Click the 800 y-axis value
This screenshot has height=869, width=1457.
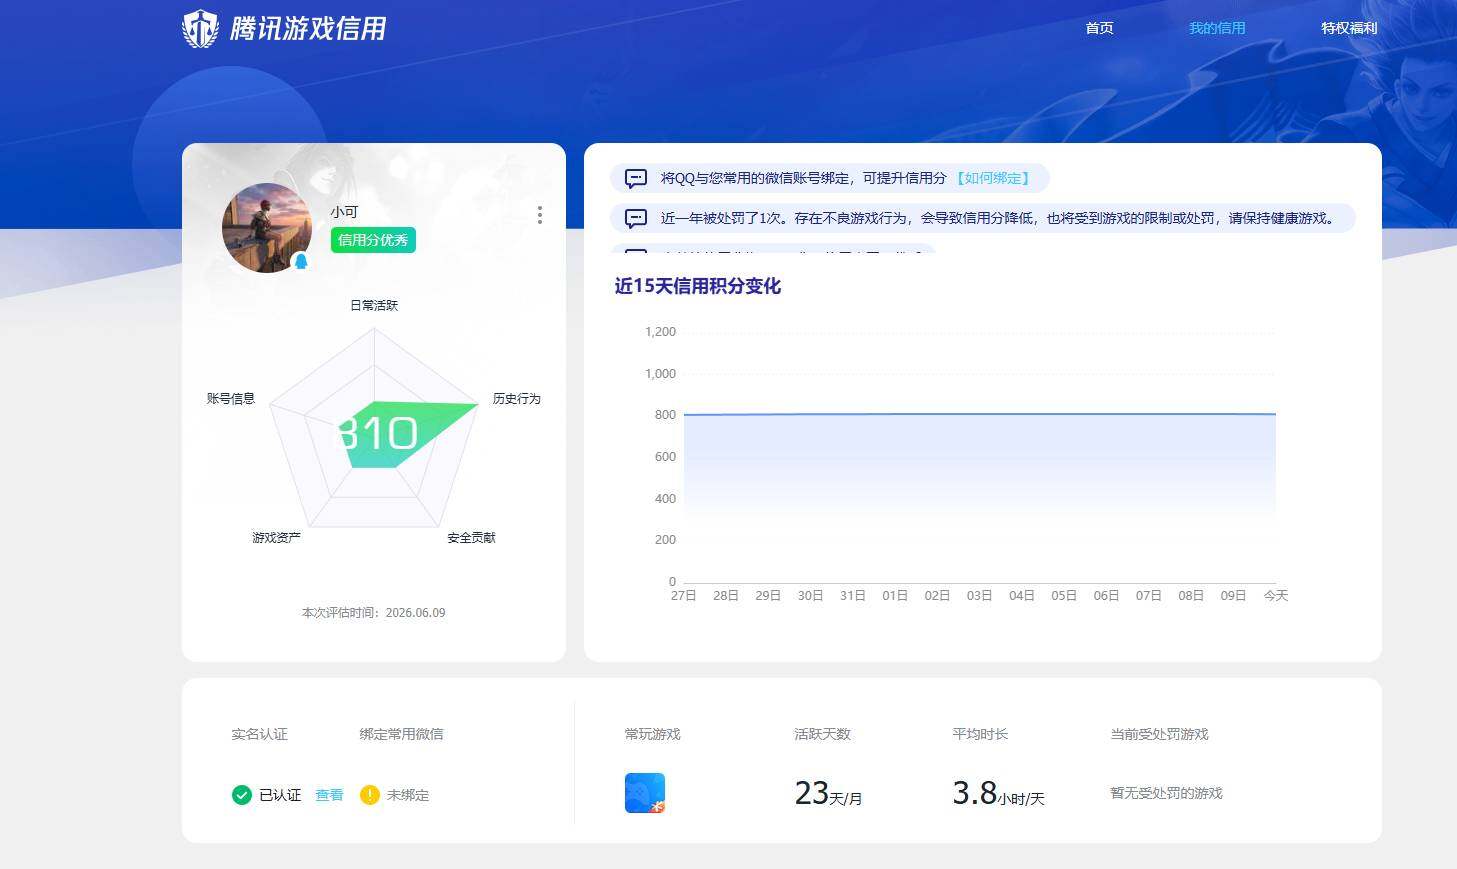click(x=665, y=414)
